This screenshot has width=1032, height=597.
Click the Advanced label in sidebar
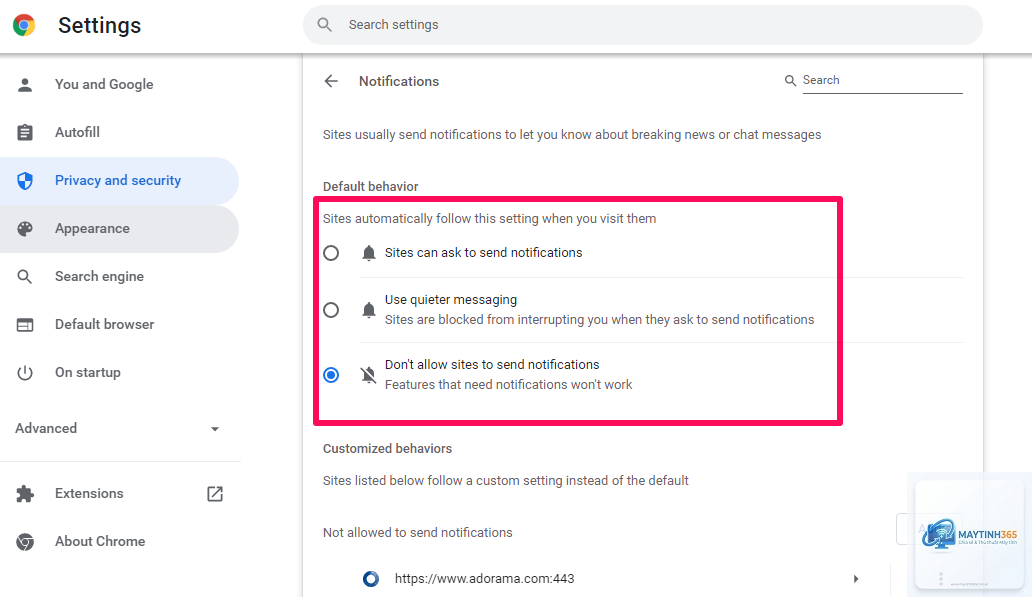[46, 428]
